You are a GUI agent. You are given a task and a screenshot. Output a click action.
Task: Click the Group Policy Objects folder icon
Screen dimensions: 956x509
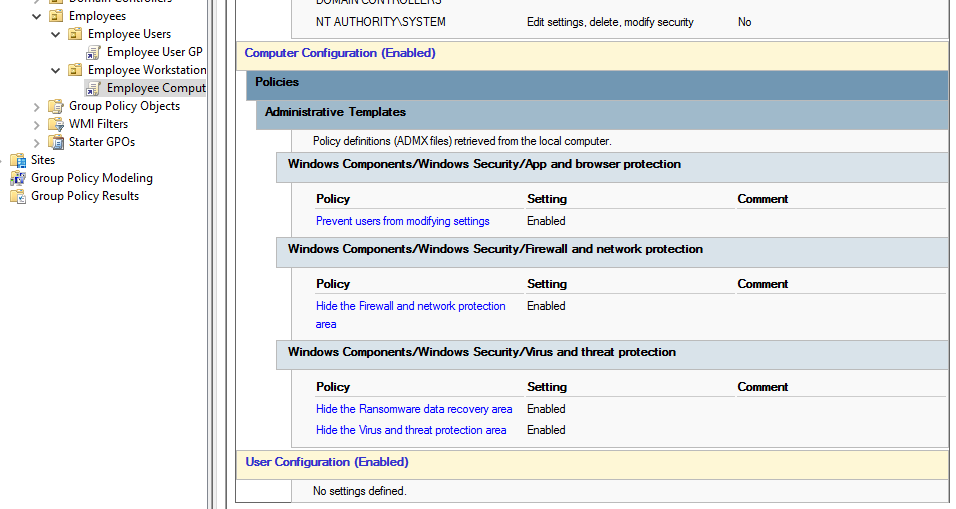click(56, 106)
